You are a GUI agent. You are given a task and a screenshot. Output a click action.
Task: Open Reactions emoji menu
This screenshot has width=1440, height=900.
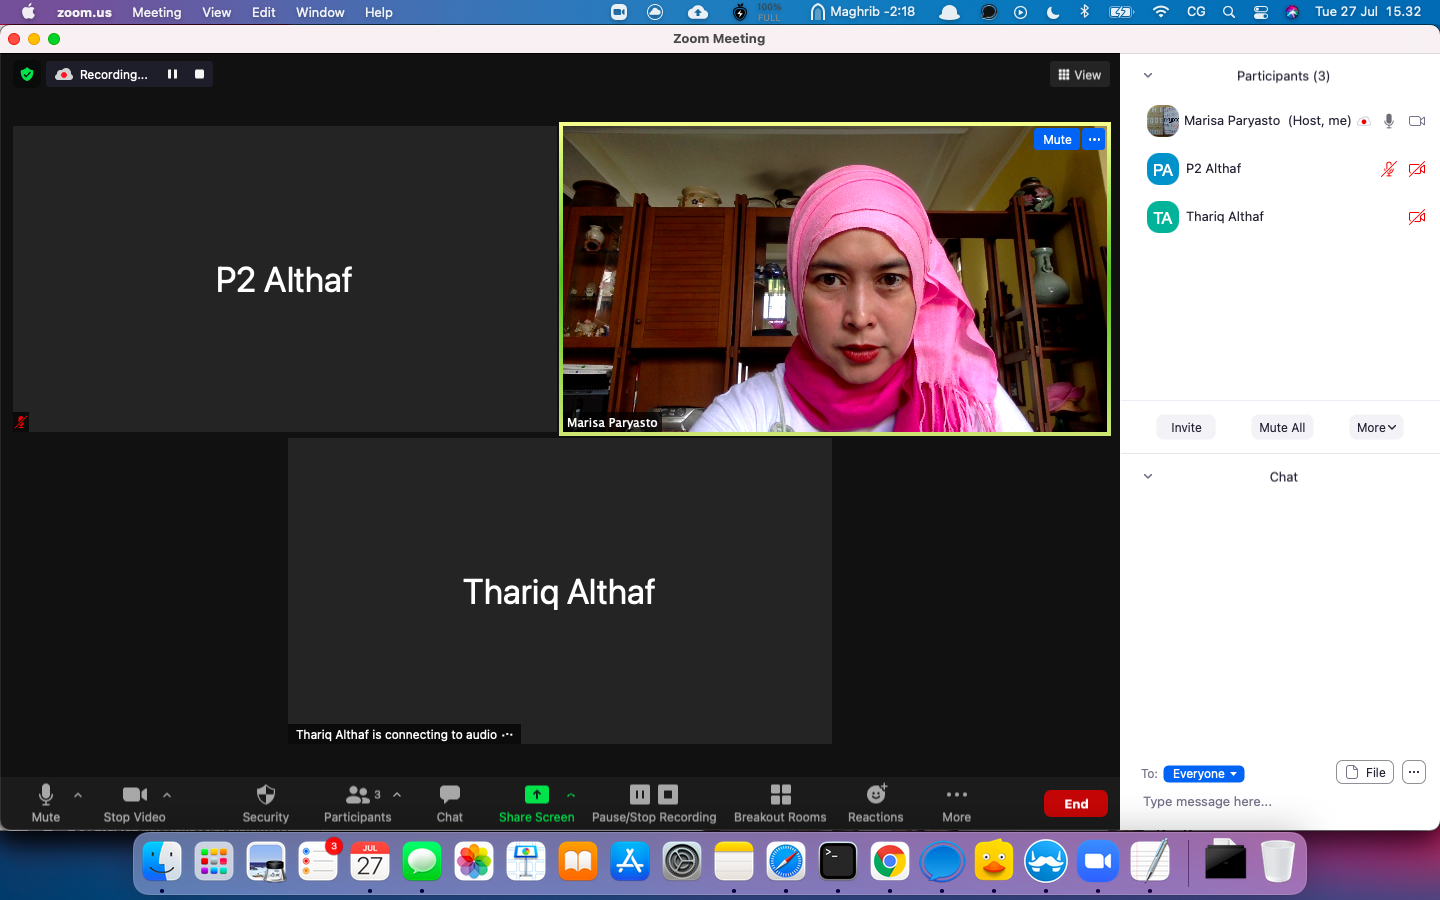(x=876, y=803)
